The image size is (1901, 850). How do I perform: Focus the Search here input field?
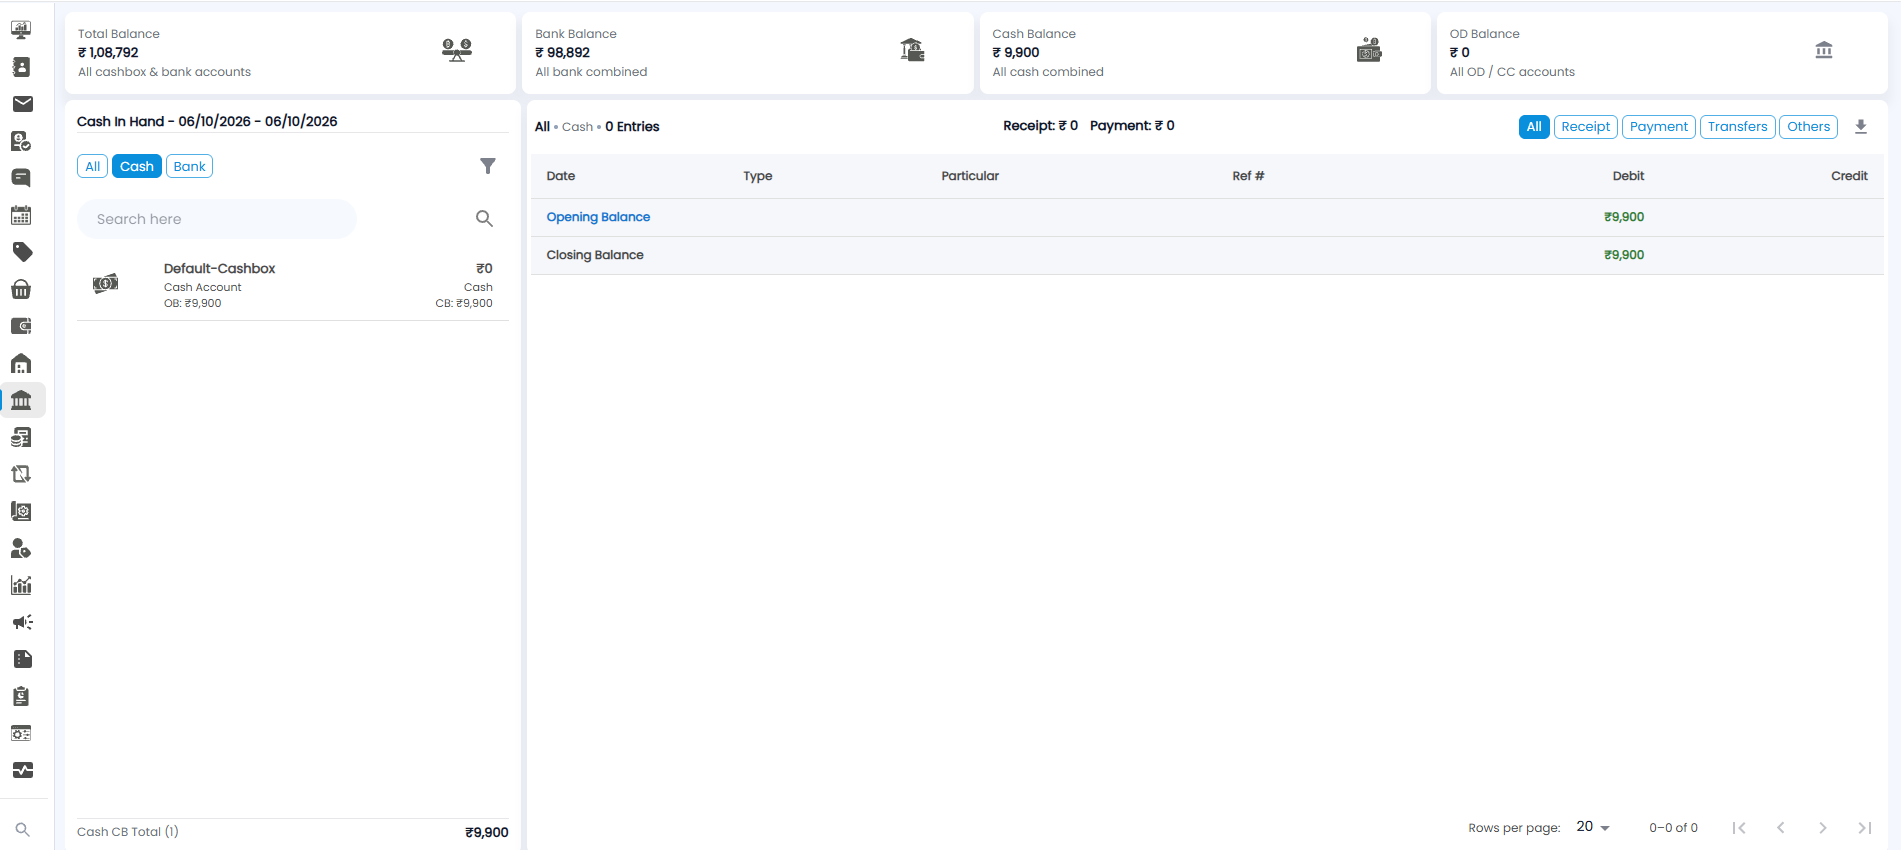coord(217,219)
